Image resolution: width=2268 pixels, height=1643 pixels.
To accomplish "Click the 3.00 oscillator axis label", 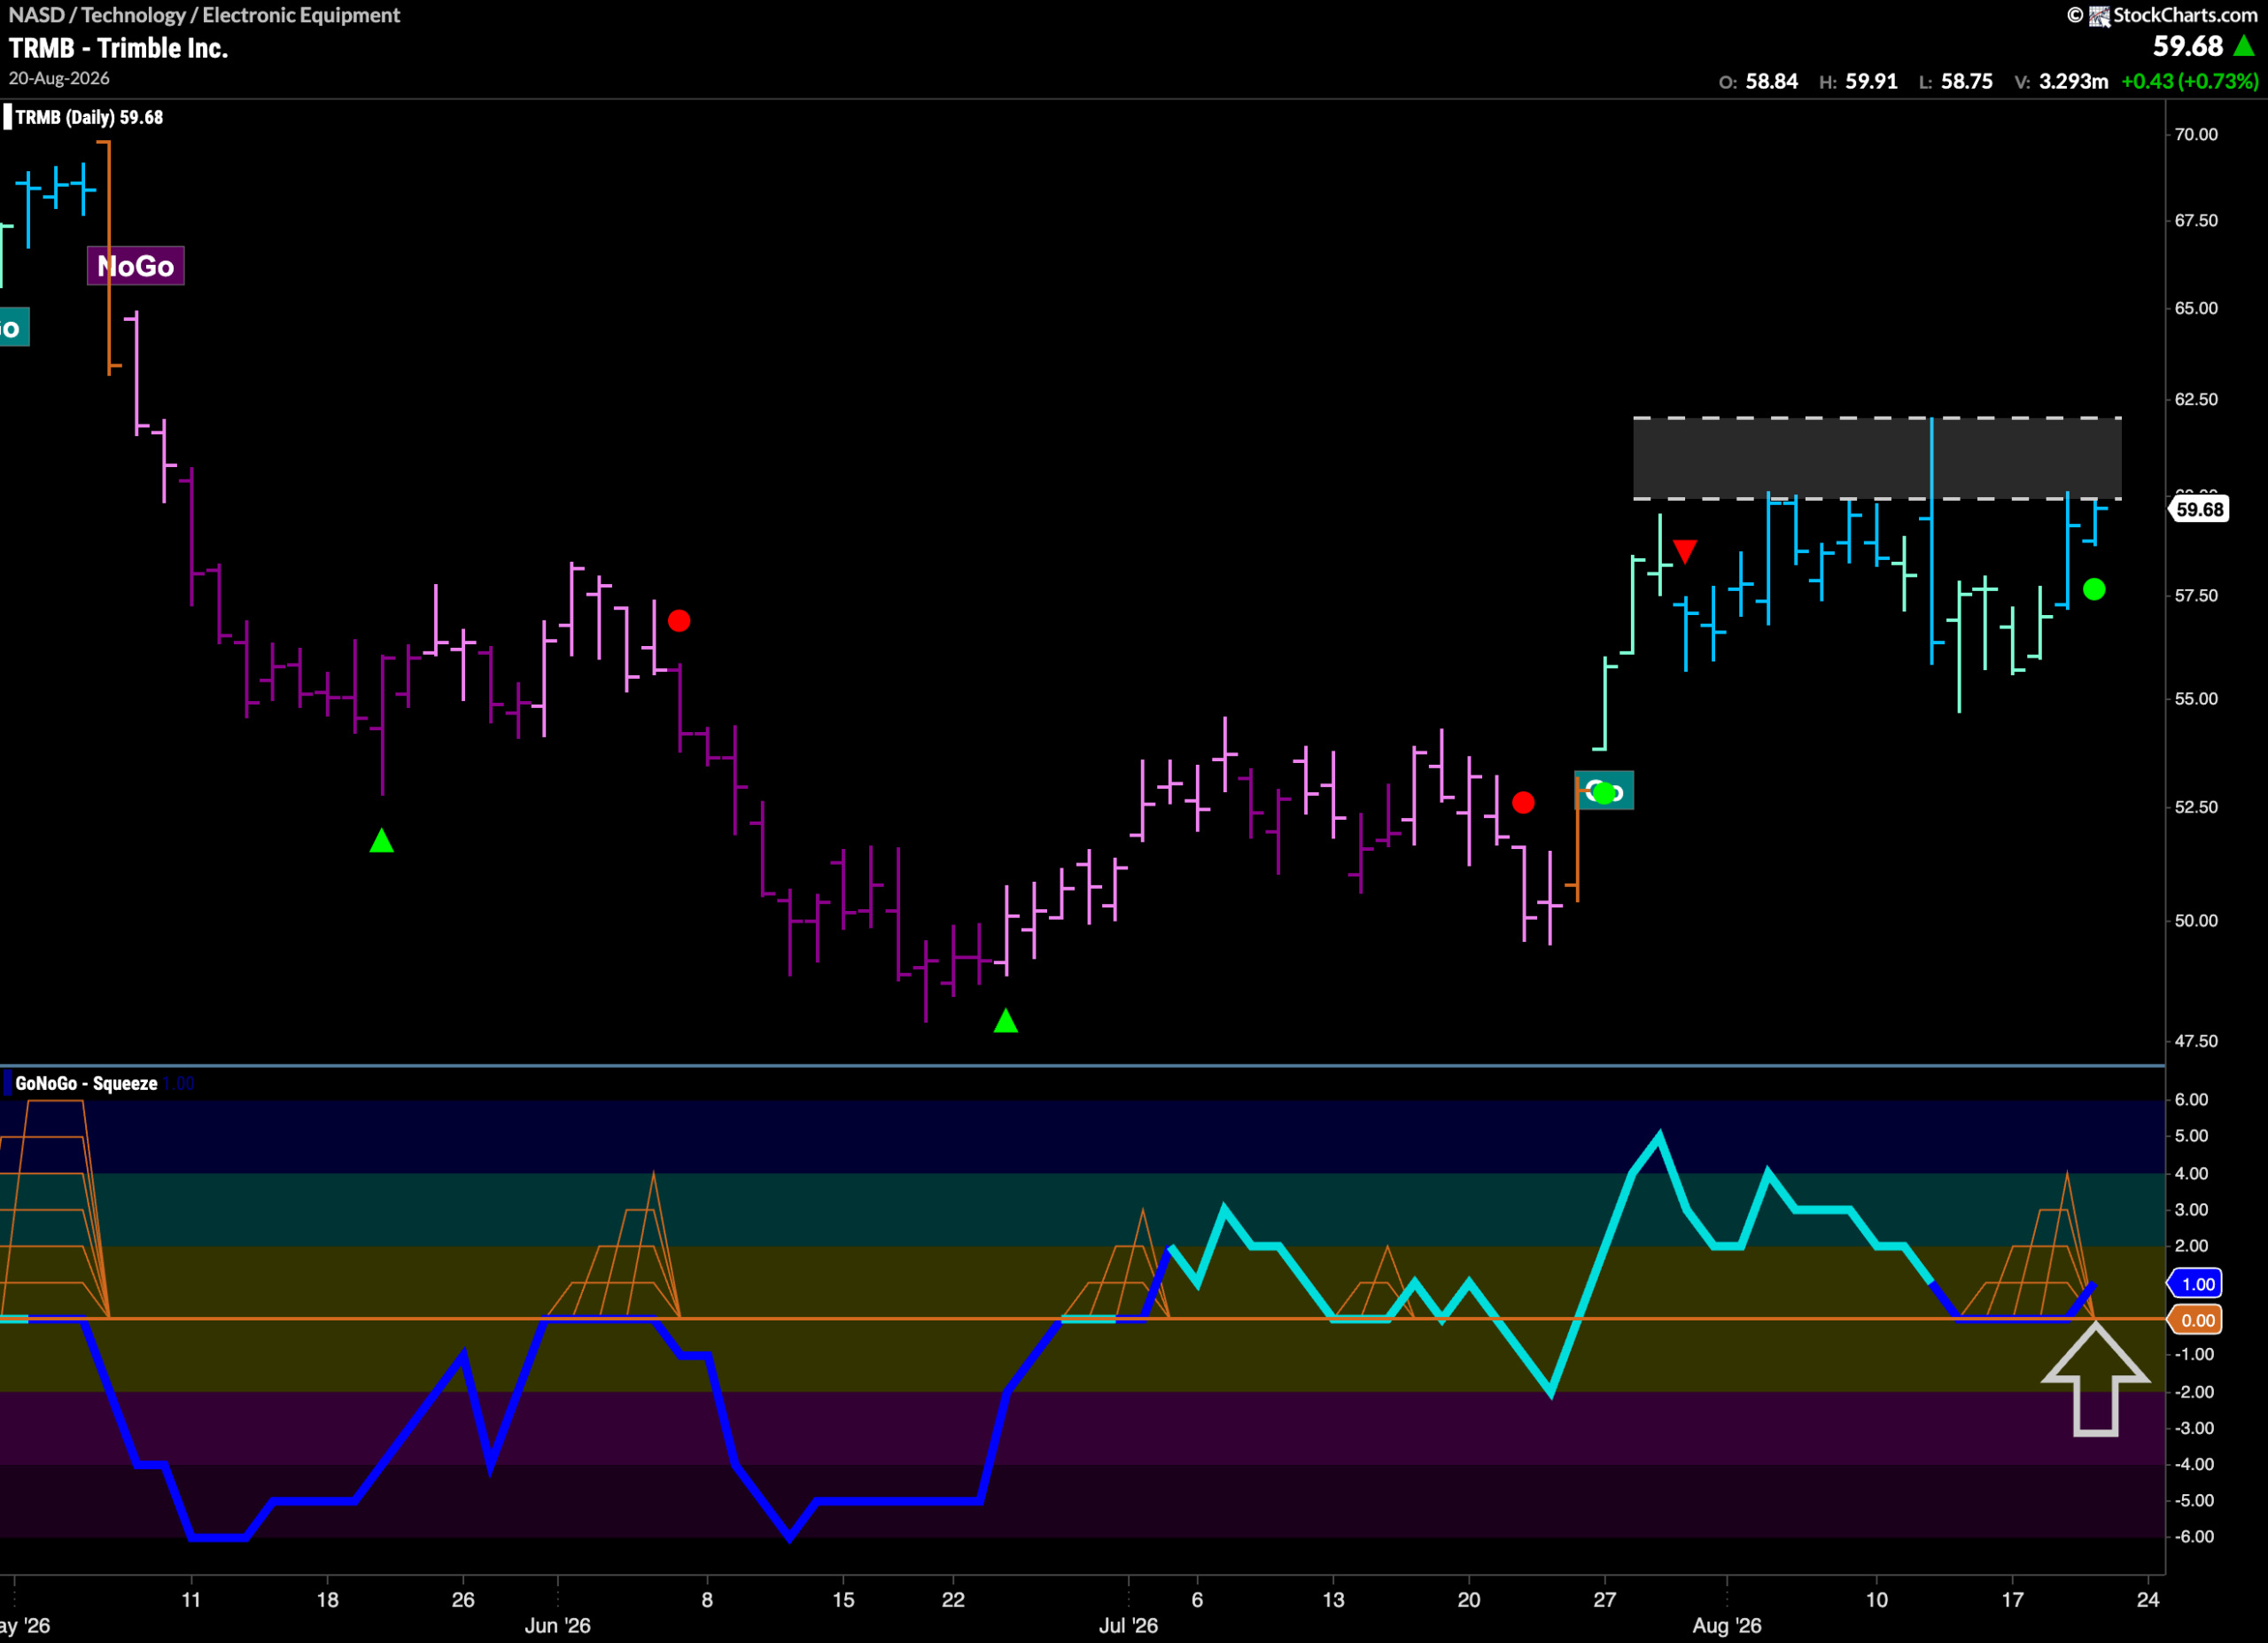I will pyautogui.click(x=2191, y=1209).
